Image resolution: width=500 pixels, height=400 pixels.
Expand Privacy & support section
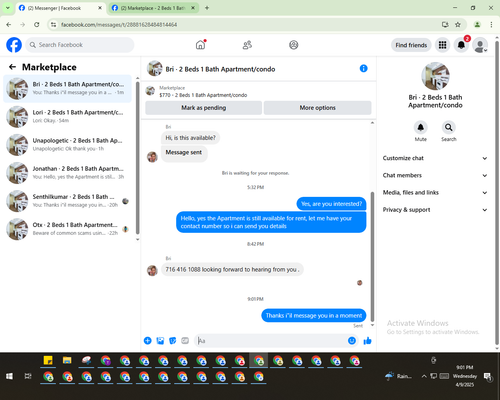[435, 210]
